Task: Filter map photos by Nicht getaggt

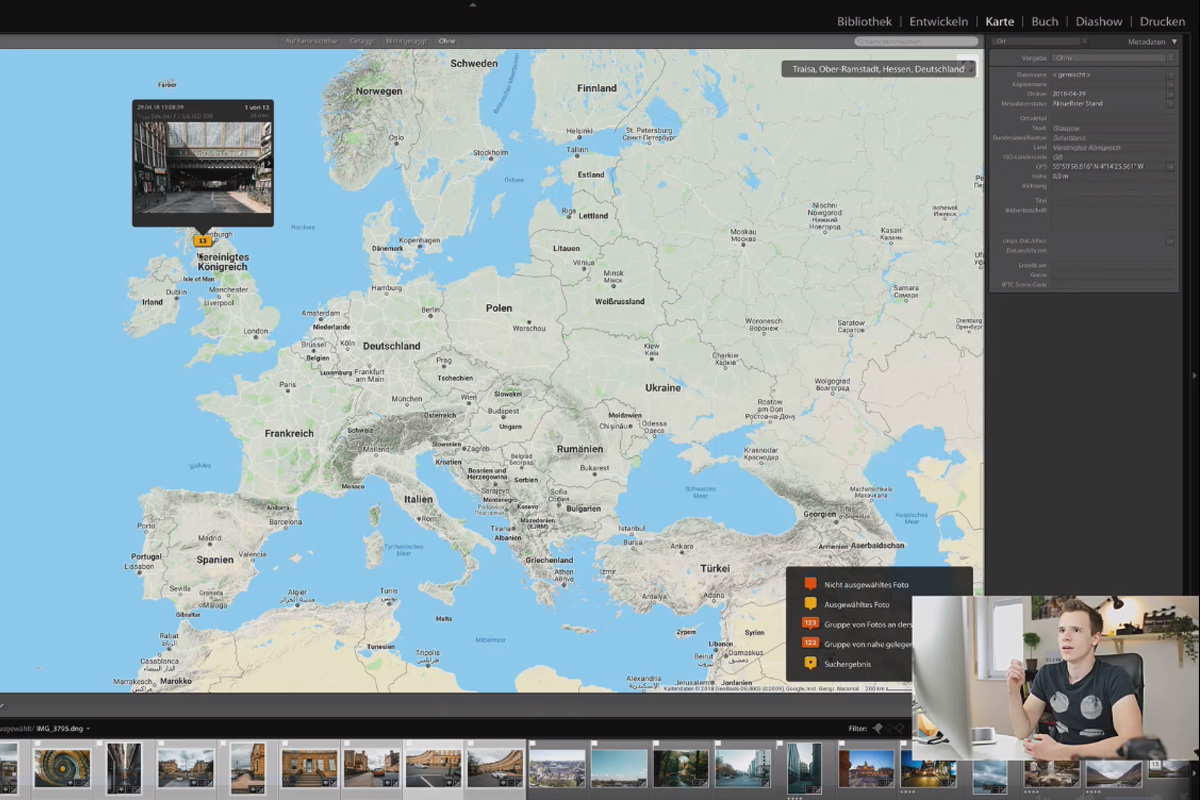Action: (407, 41)
